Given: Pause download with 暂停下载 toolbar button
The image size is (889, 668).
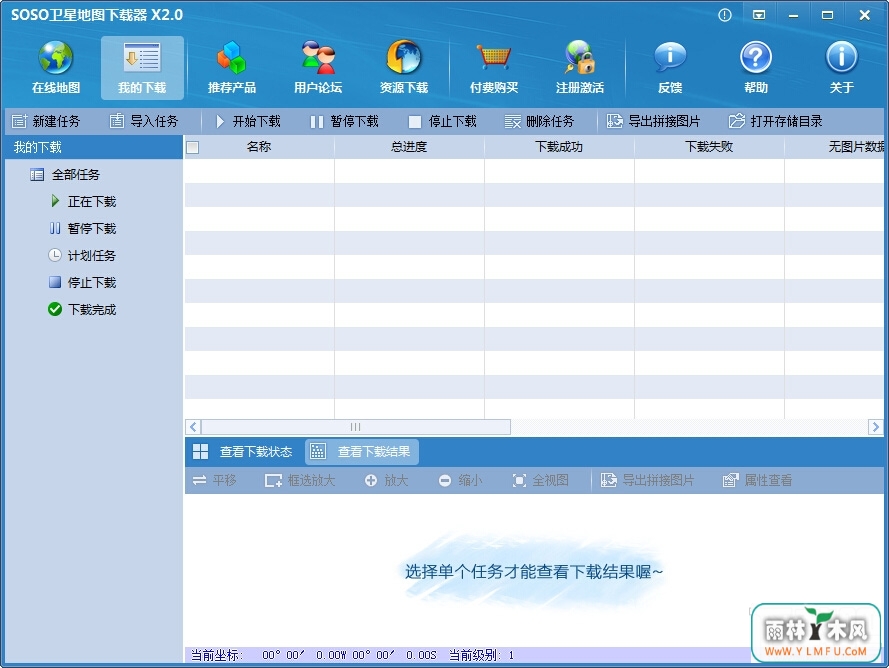Looking at the screenshot, I should coord(345,121).
